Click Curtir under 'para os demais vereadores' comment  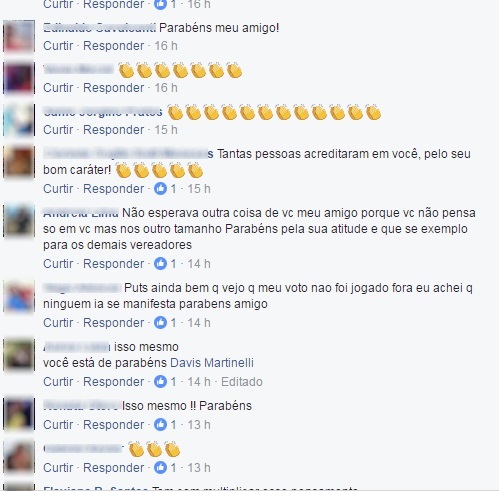58,264
